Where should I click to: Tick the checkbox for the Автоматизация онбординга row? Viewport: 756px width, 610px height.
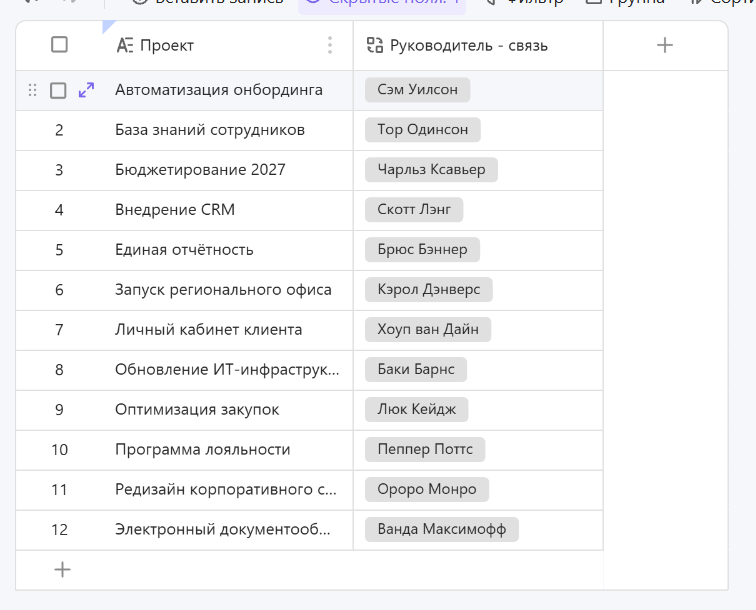pos(58,90)
